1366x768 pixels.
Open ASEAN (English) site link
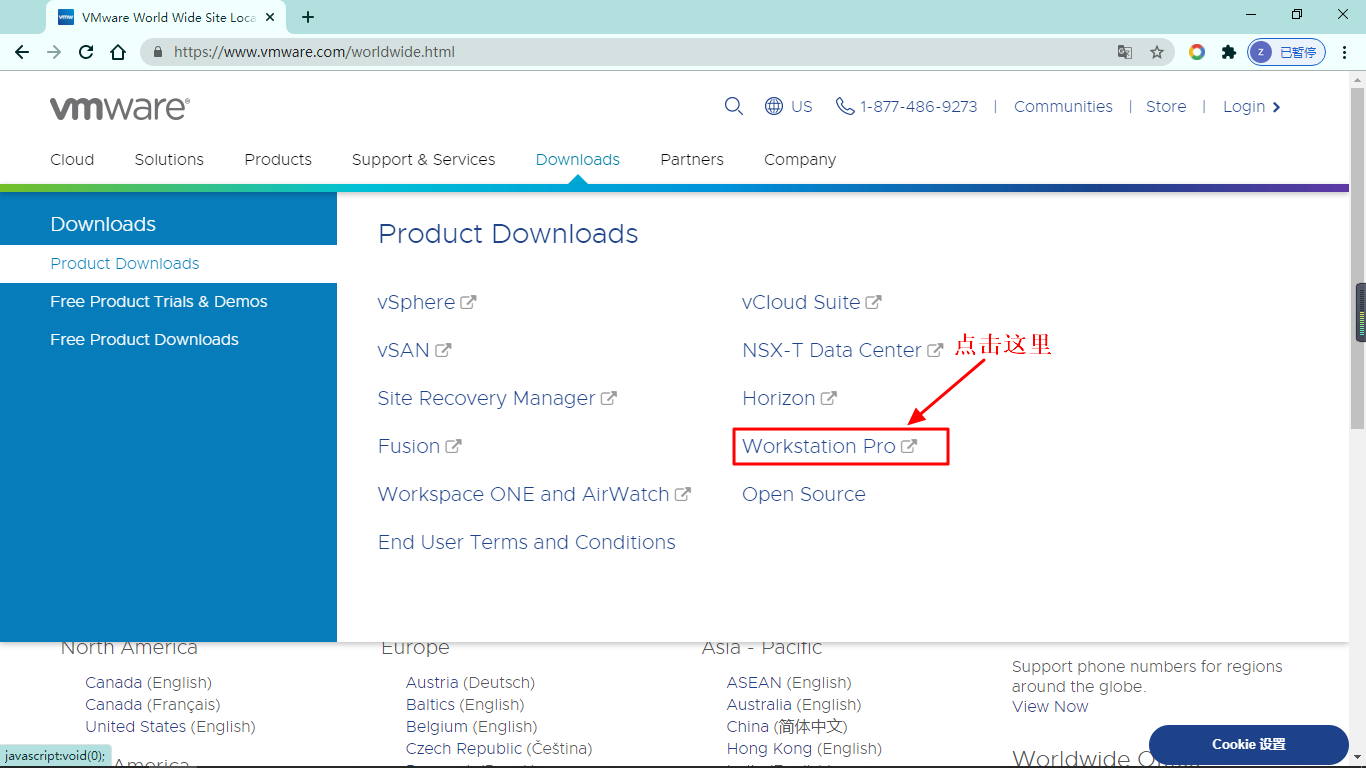click(x=789, y=683)
